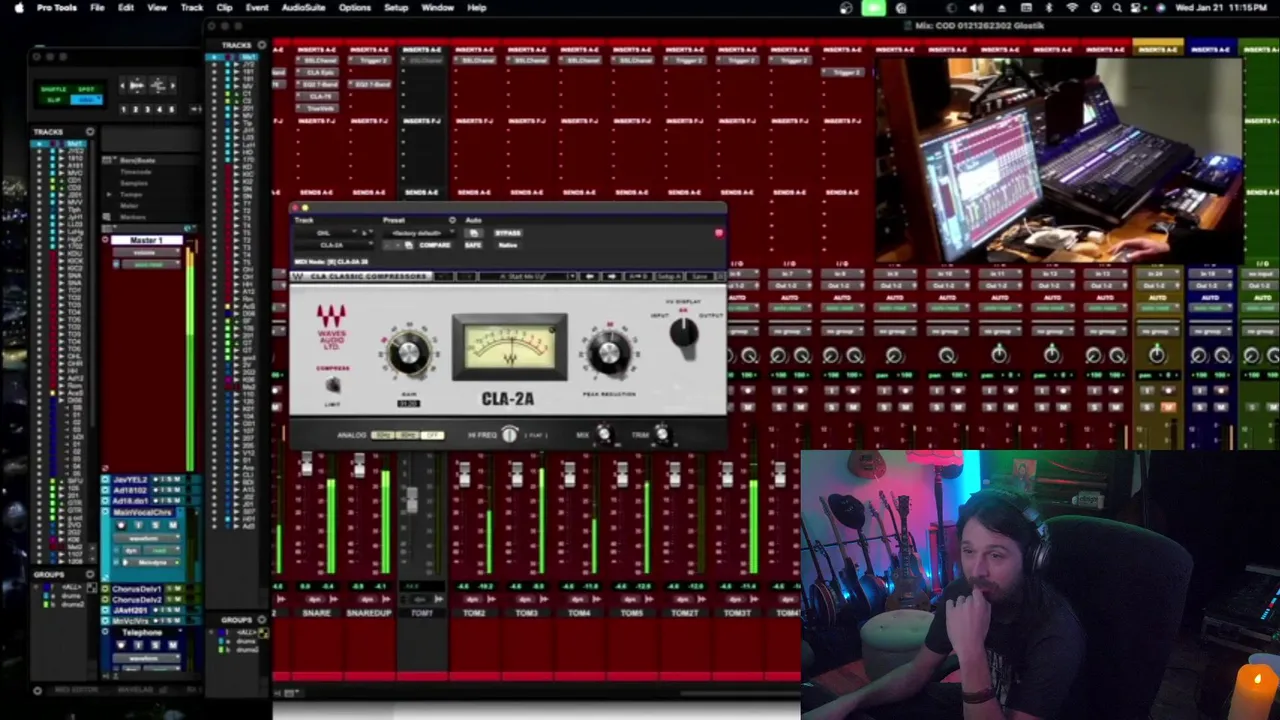Click the SNARE channel volume fader
1280x720 pixels.
(306, 465)
